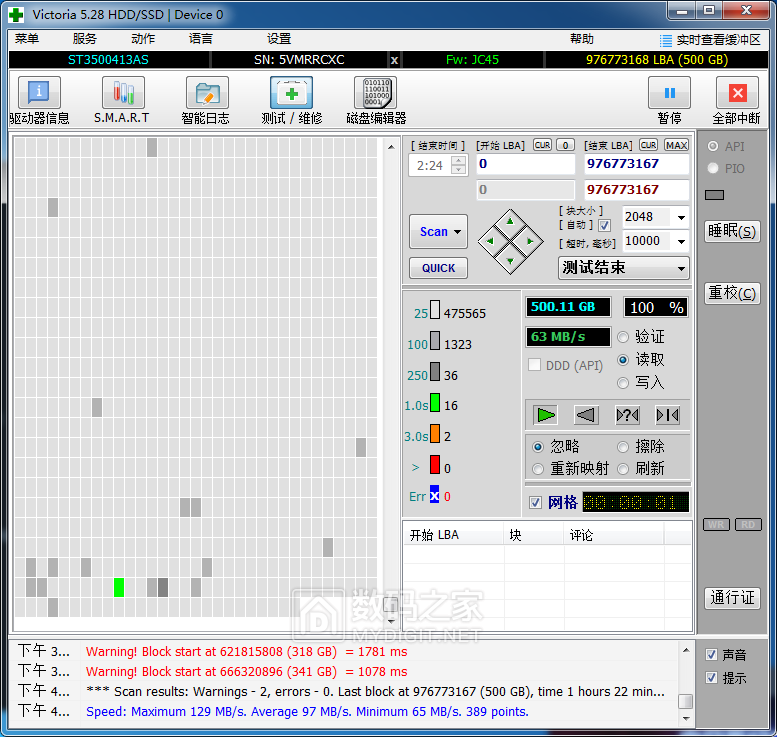
Task: Select the ignore (忽略) radio button
Action: pyautogui.click(x=538, y=447)
